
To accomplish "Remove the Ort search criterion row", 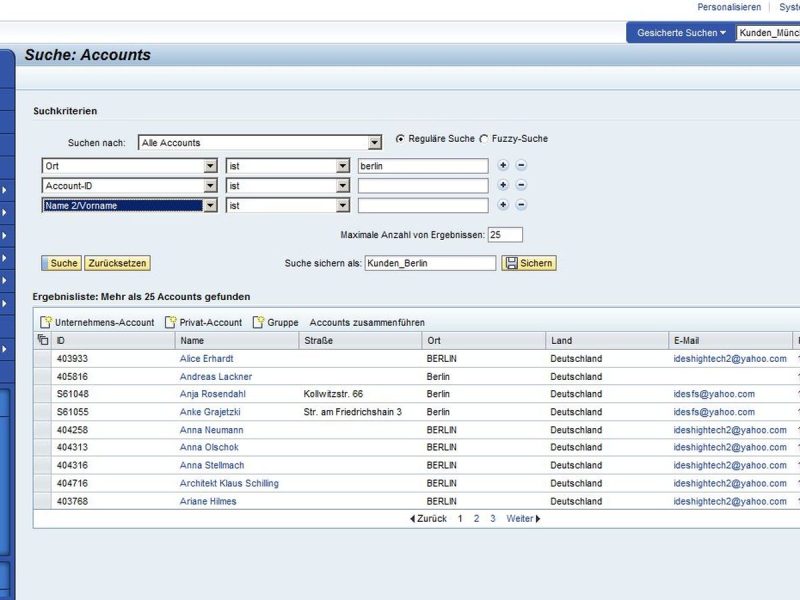I will tap(521, 165).
